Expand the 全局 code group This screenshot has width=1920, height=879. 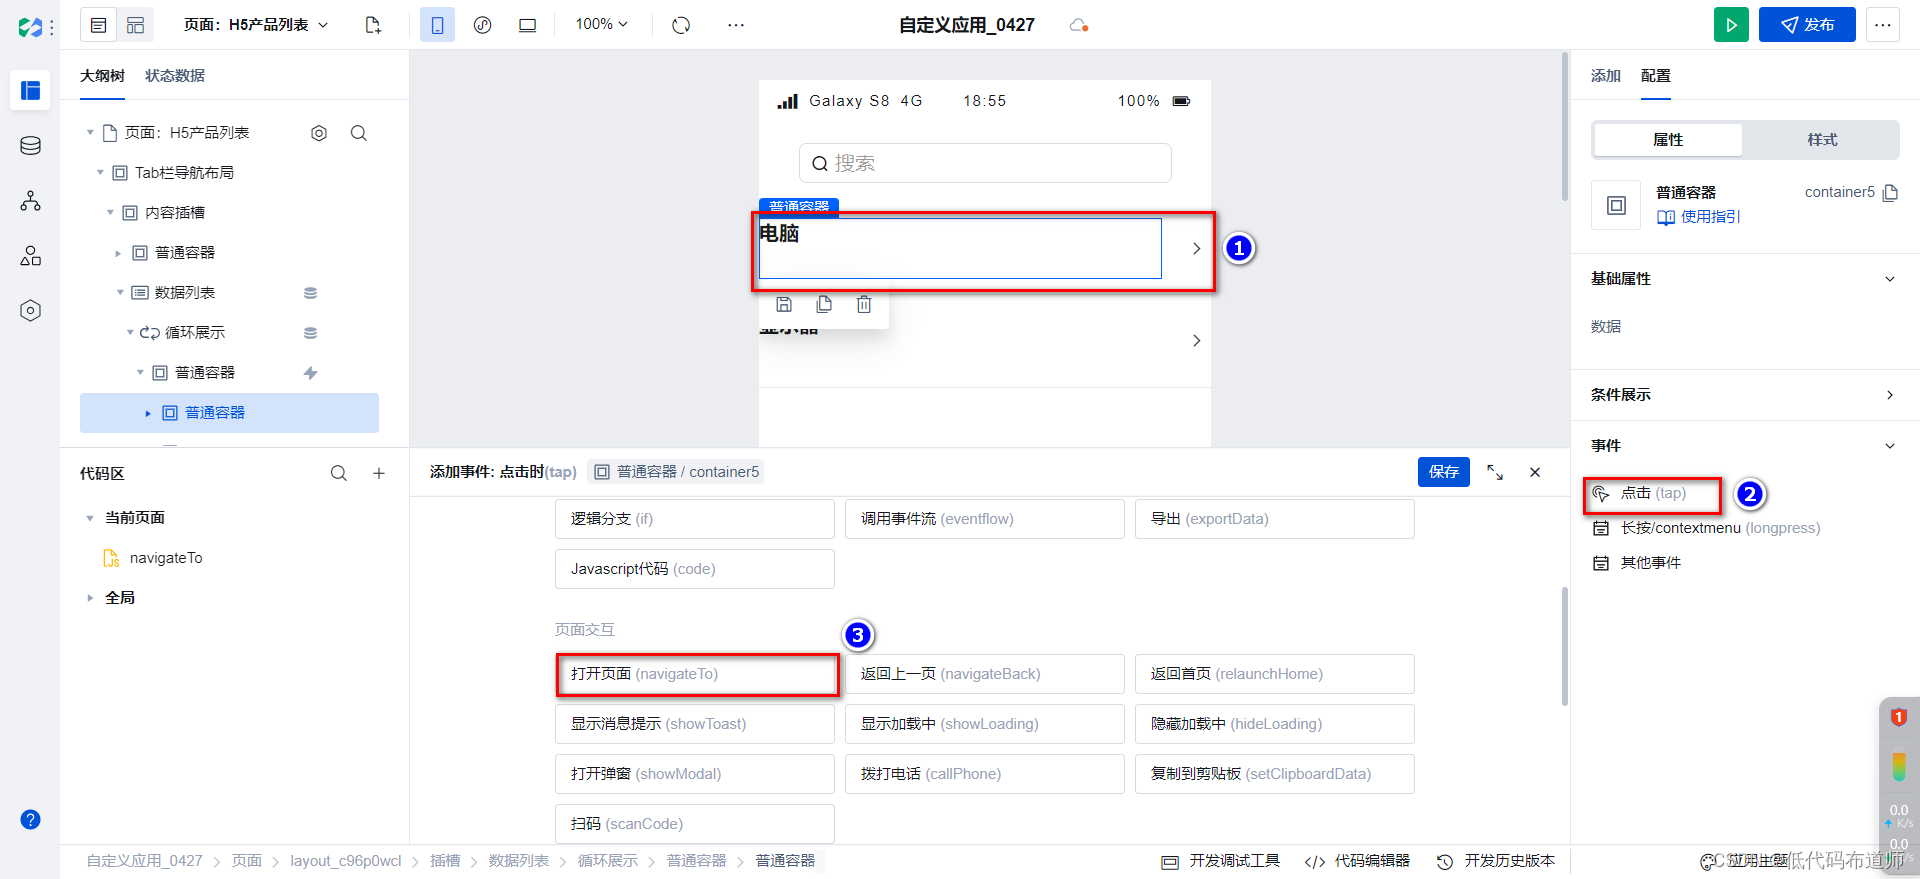(x=90, y=598)
